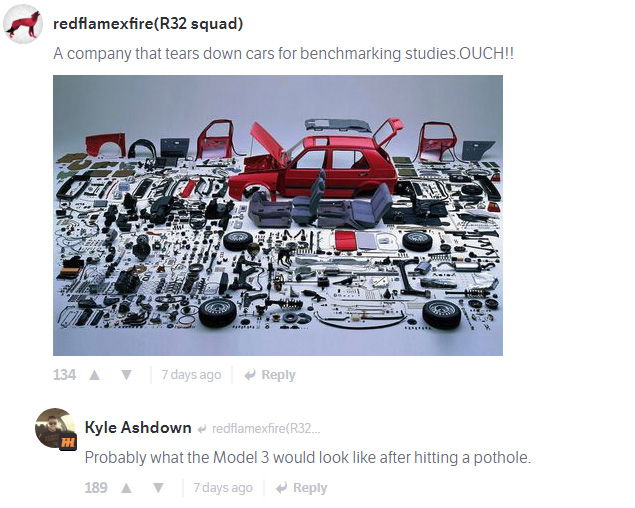
Task: Click the 189 vote count
Action: click(x=96, y=488)
